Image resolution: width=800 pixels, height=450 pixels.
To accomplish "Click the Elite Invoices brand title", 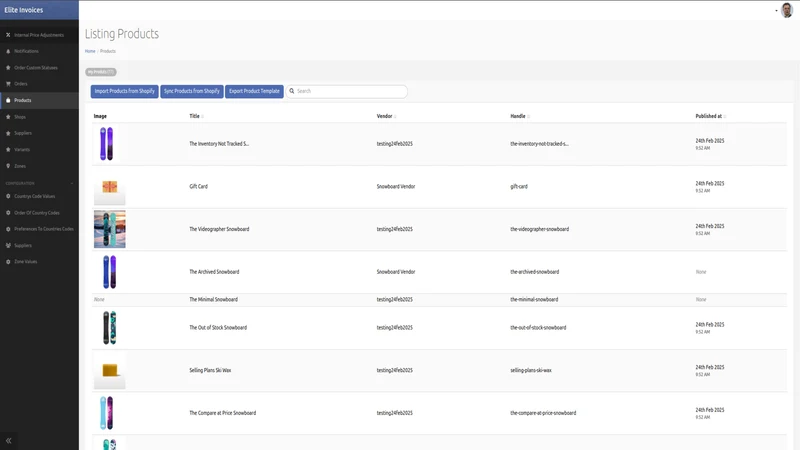I will [x=23, y=10].
